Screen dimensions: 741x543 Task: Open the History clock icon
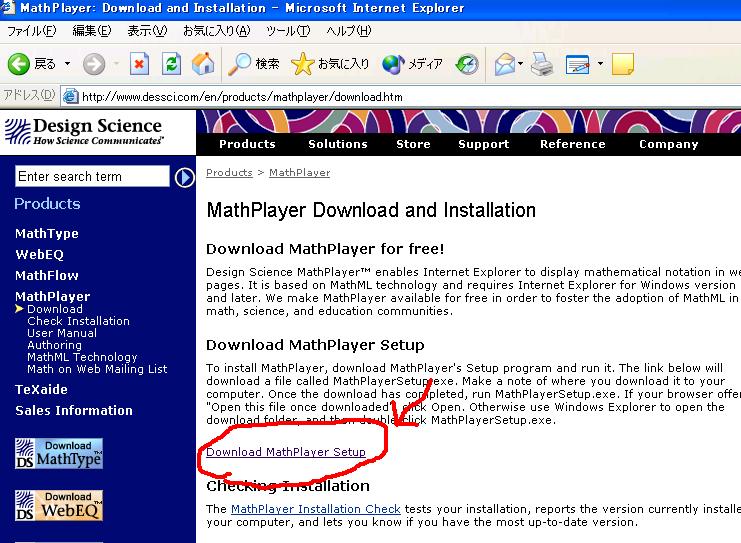pyautogui.click(x=467, y=64)
